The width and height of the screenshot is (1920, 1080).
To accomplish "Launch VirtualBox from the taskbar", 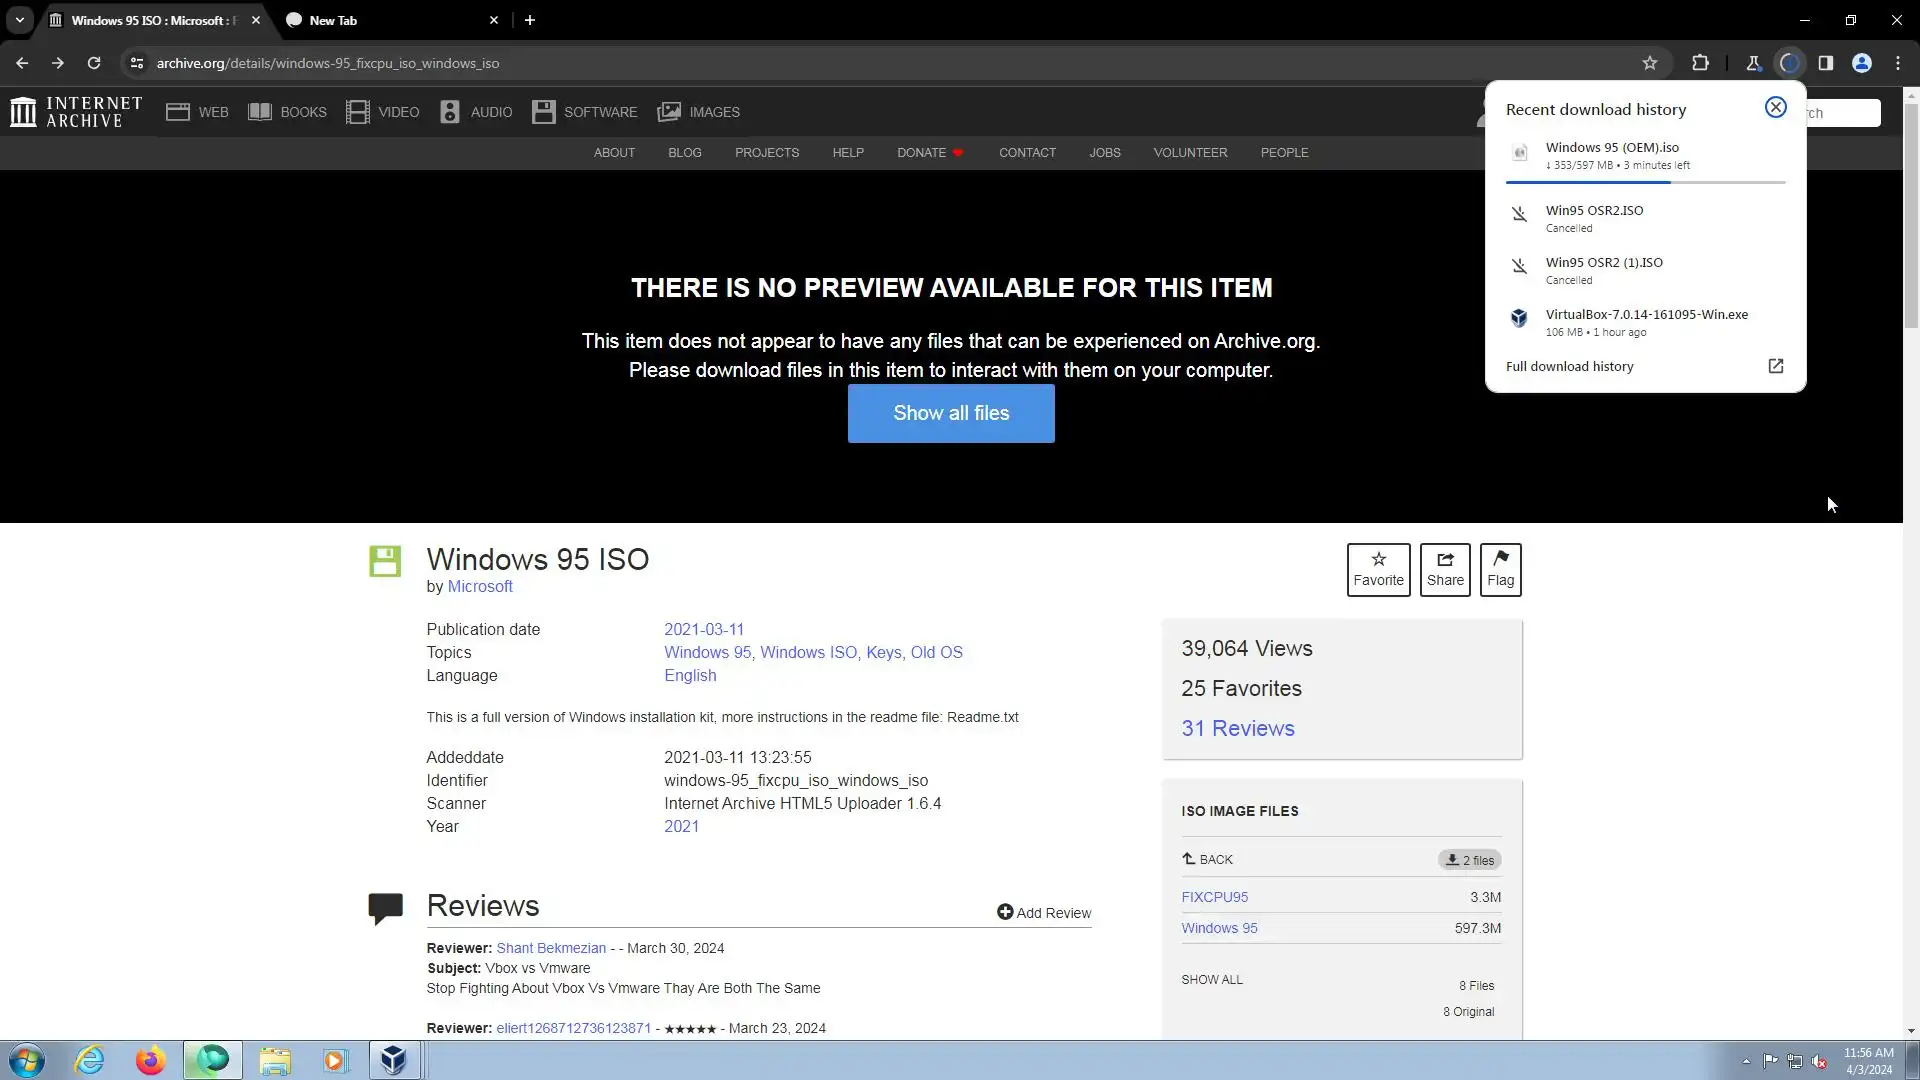I will tap(393, 1060).
